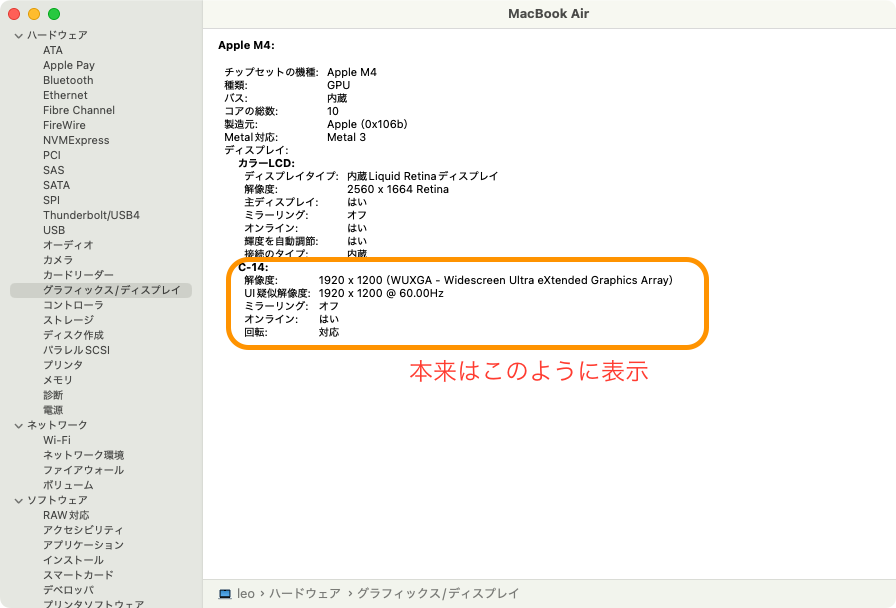
Task: Click グラフィックス/ディスプレイ in the path bar
Action: click(438, 593)
